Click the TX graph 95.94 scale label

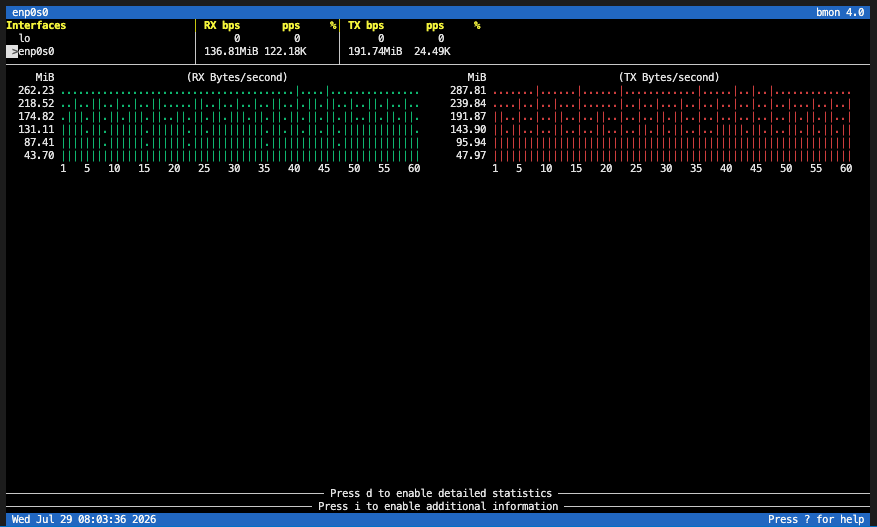coord(471,142)
